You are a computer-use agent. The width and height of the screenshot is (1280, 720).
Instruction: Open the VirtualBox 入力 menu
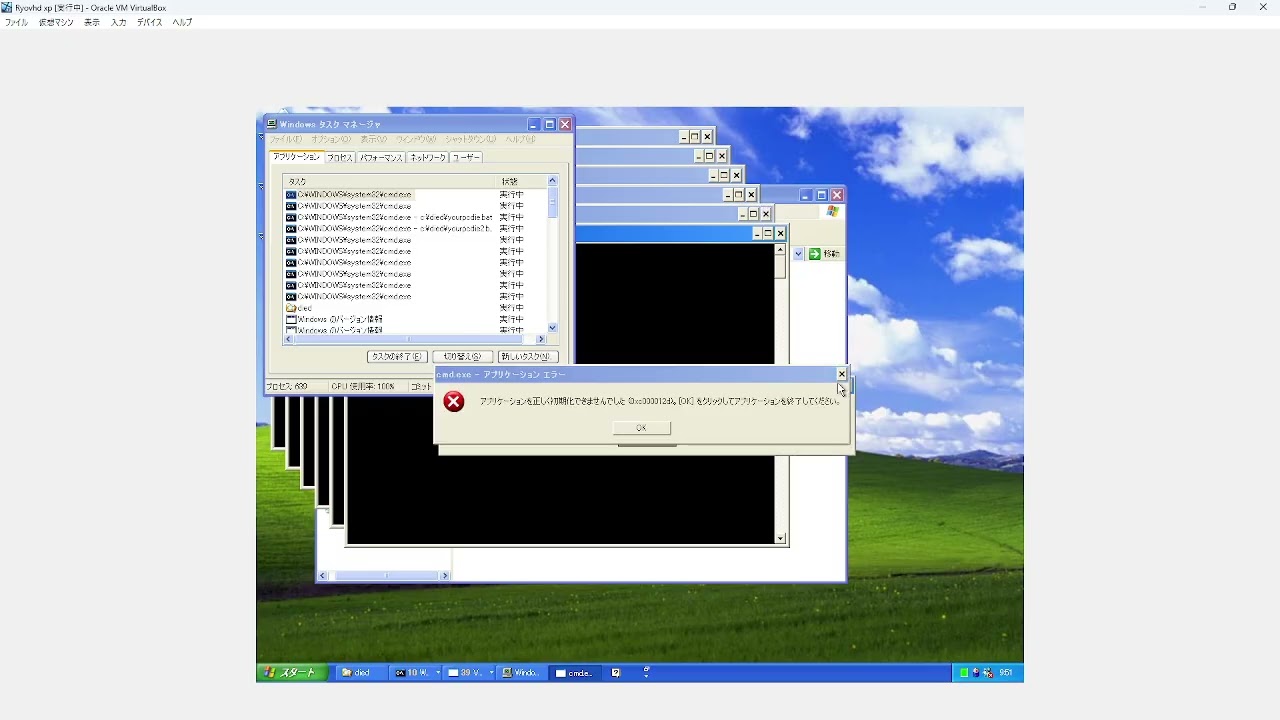(x=119, y=22)
